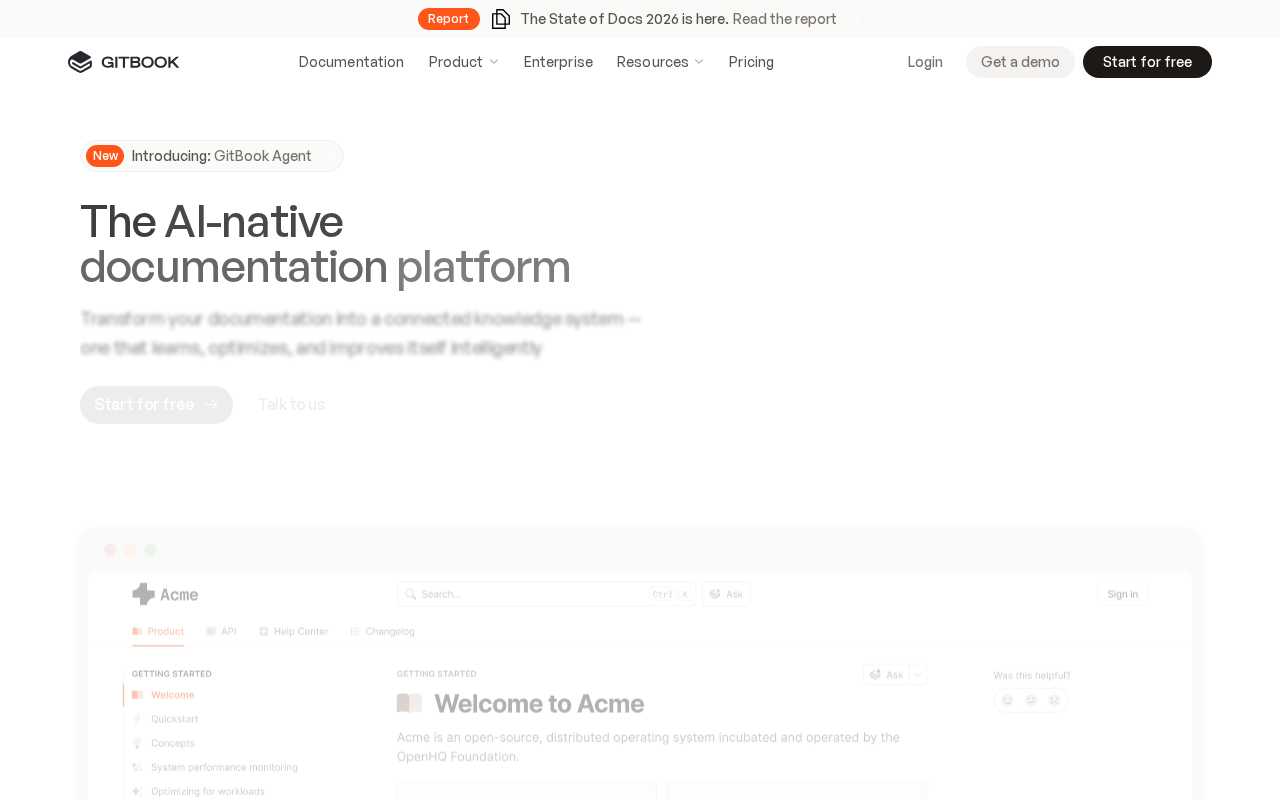Go to the Pricing page
Image resolution: width=1280 pixels, height=800 pixels.
[x=751, y=62]
